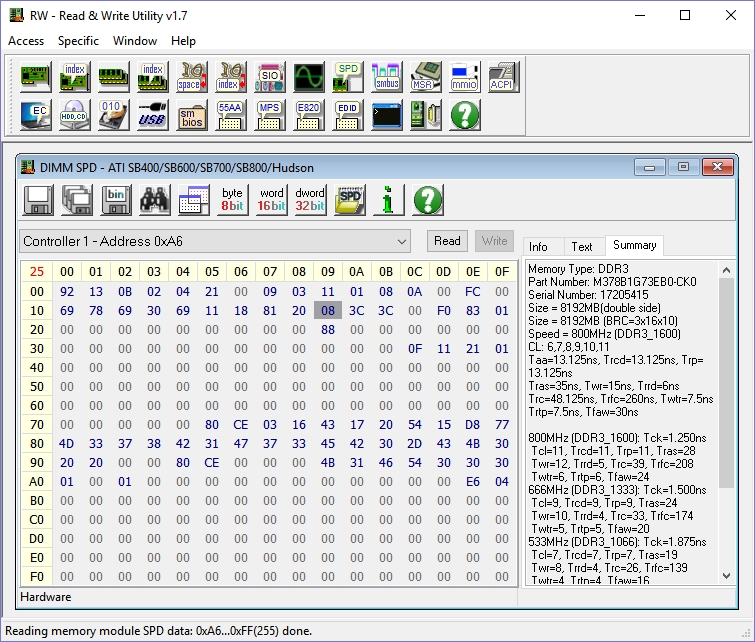Select highlighted cell 08 at offset 19

click(328, 311)
